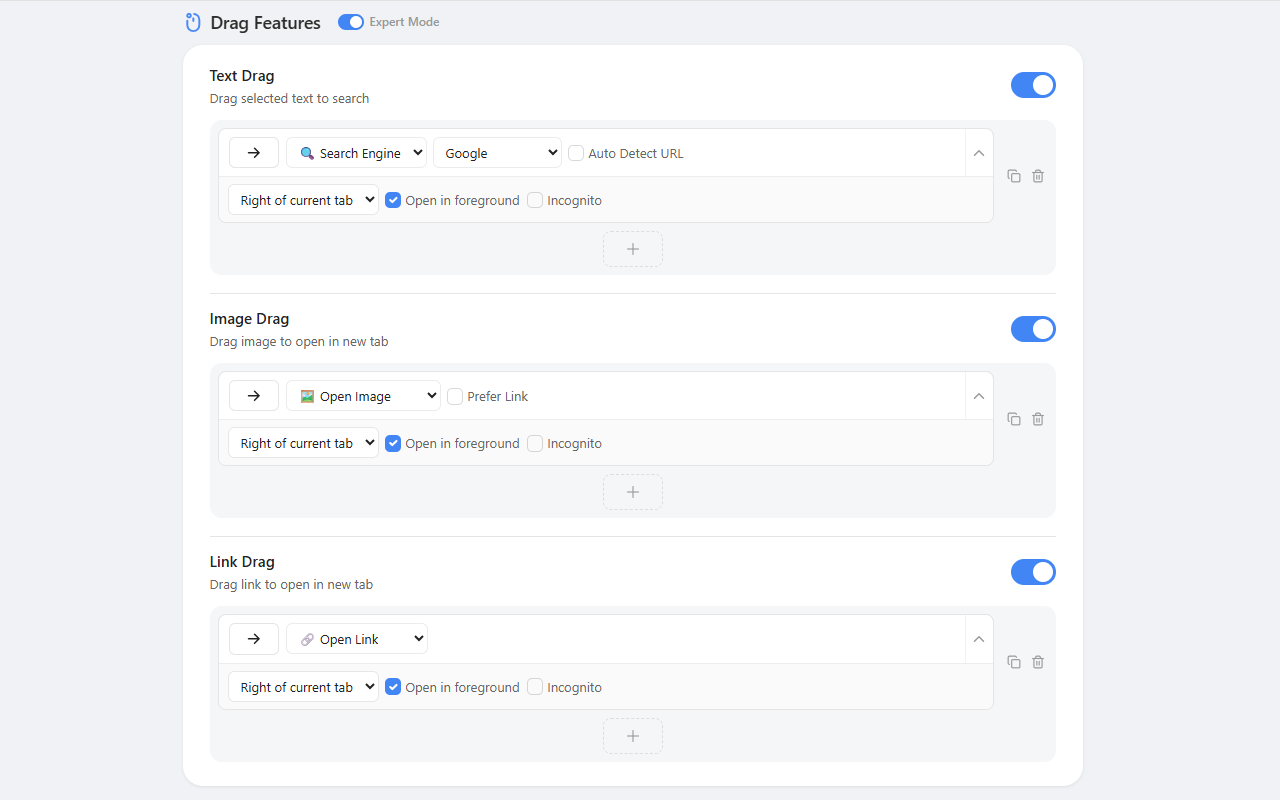Toggle off the Image Drag feature
Image resolution: width=1280 pixels, height=800 pixels.
coord(1033,329)
